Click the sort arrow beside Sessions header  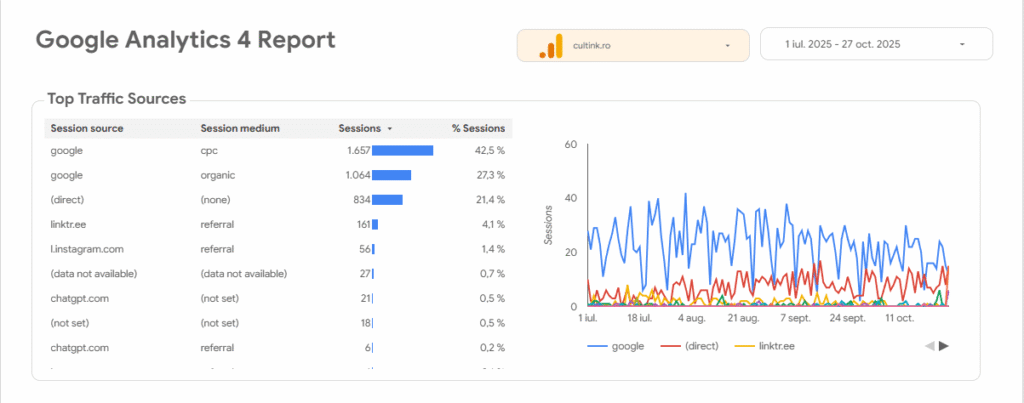tap(389, 129)
